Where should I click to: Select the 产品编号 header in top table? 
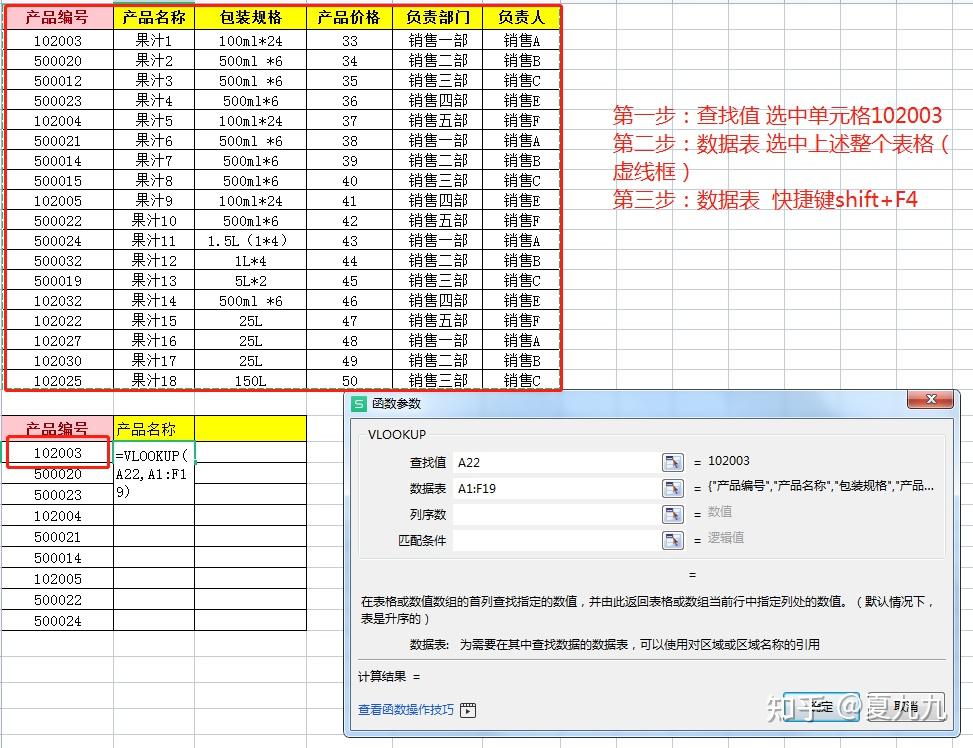click(58, 17)
